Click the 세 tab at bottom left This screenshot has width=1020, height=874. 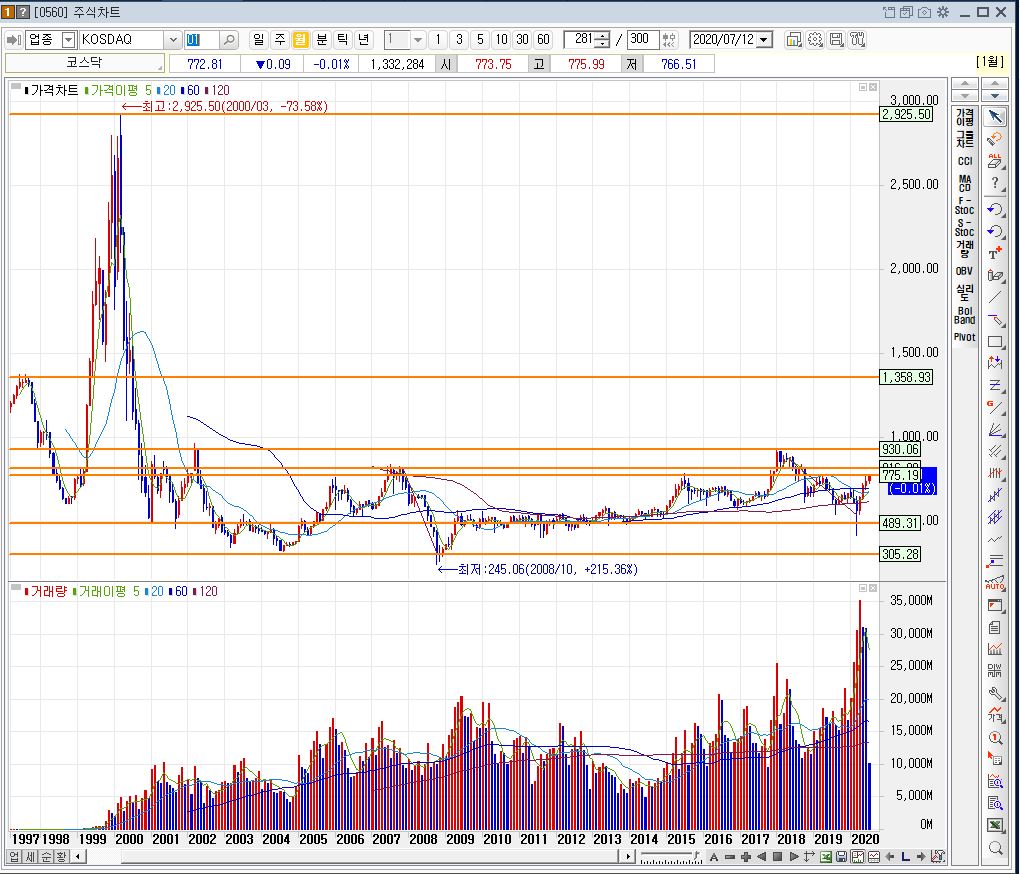pos(30,856)
